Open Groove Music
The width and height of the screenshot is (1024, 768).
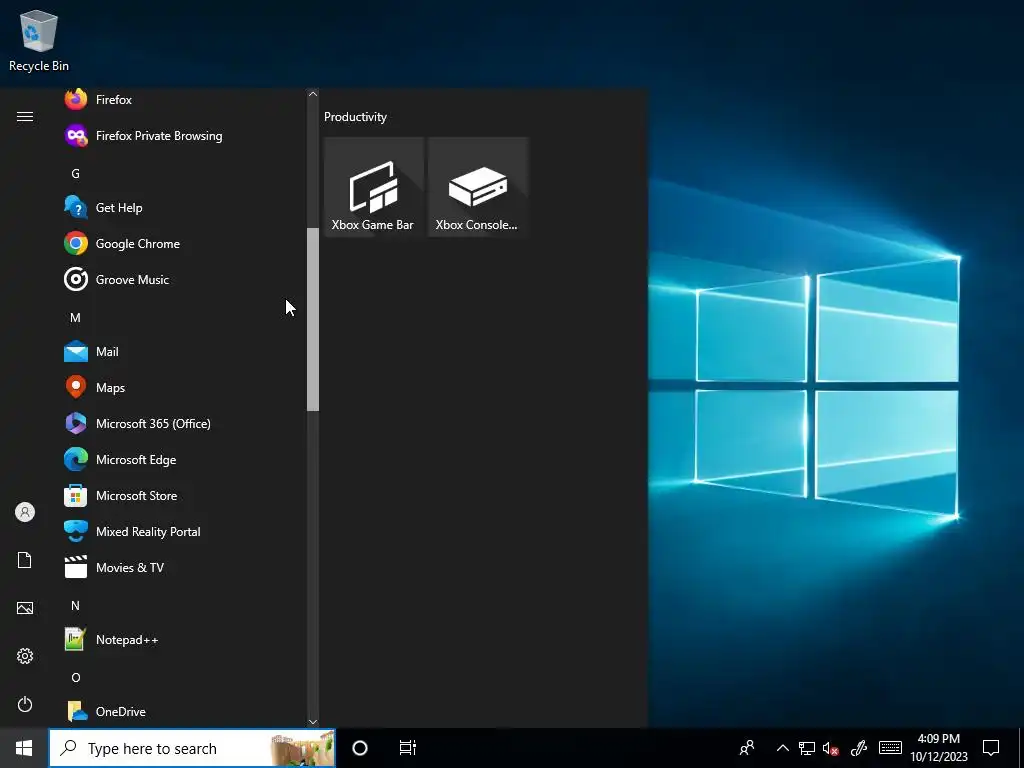point(183,280)
